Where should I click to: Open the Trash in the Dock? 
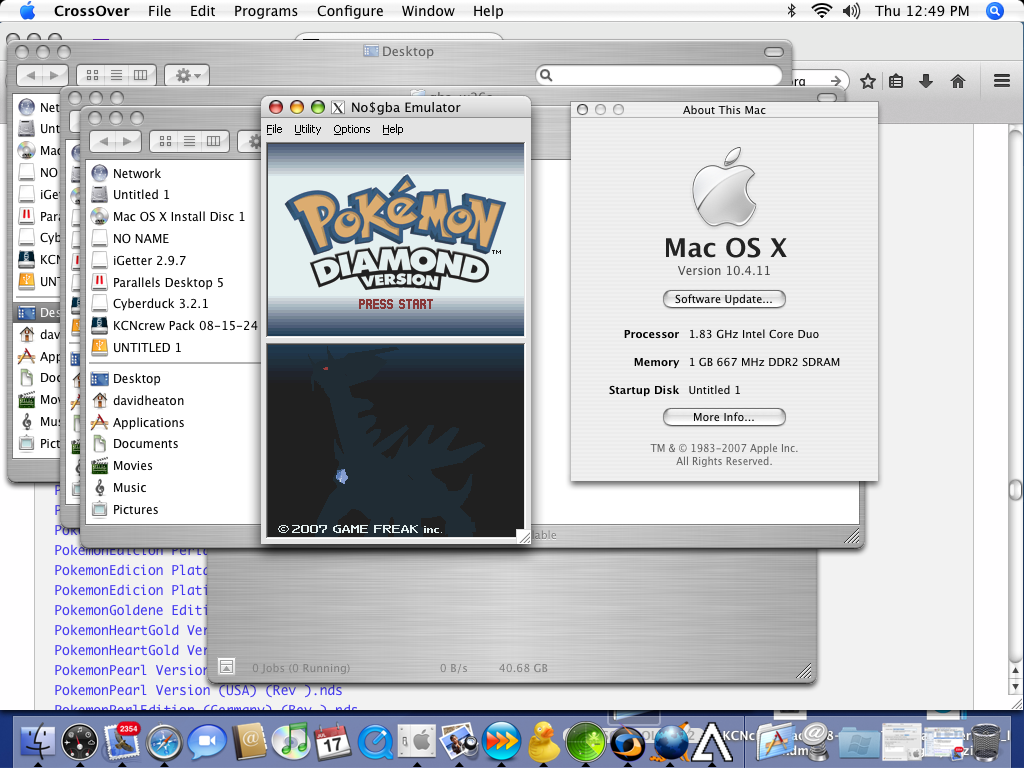[x=985, y=743]
